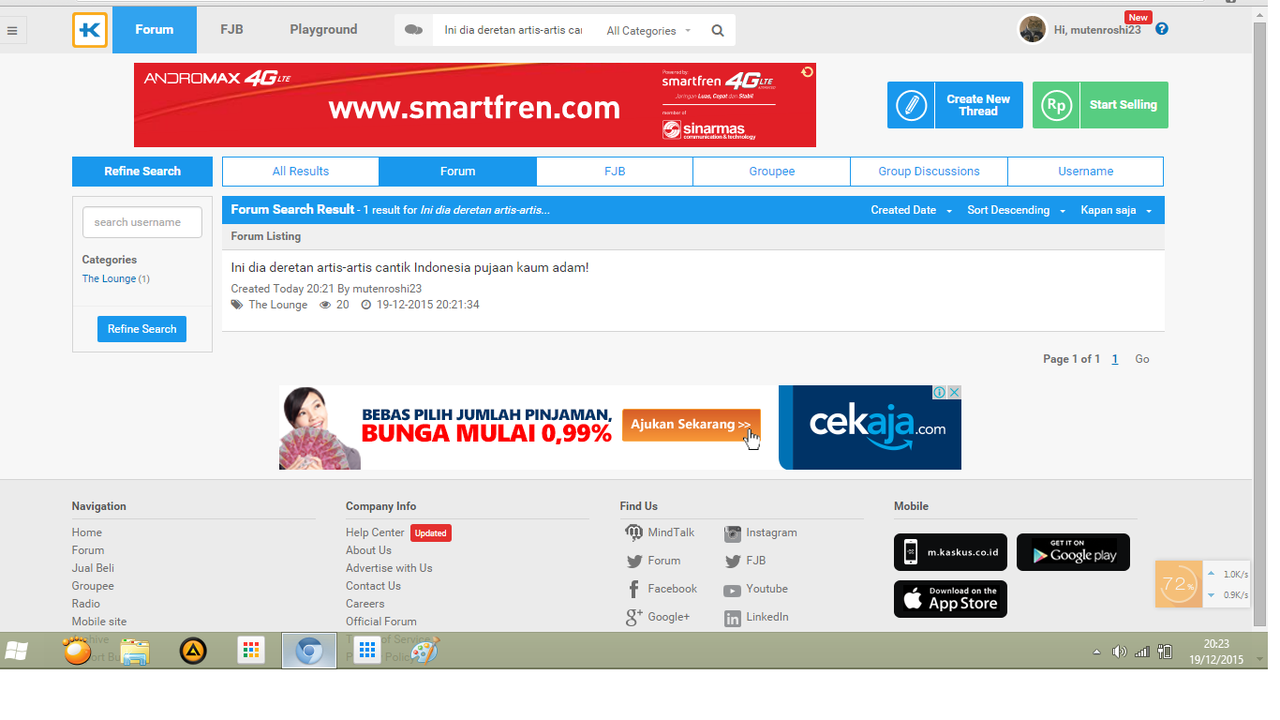The height and width of the screenshot is (720, 1280).
Task: Click the mutenroshi23 profile avatar
Action: pos(1032,29)
